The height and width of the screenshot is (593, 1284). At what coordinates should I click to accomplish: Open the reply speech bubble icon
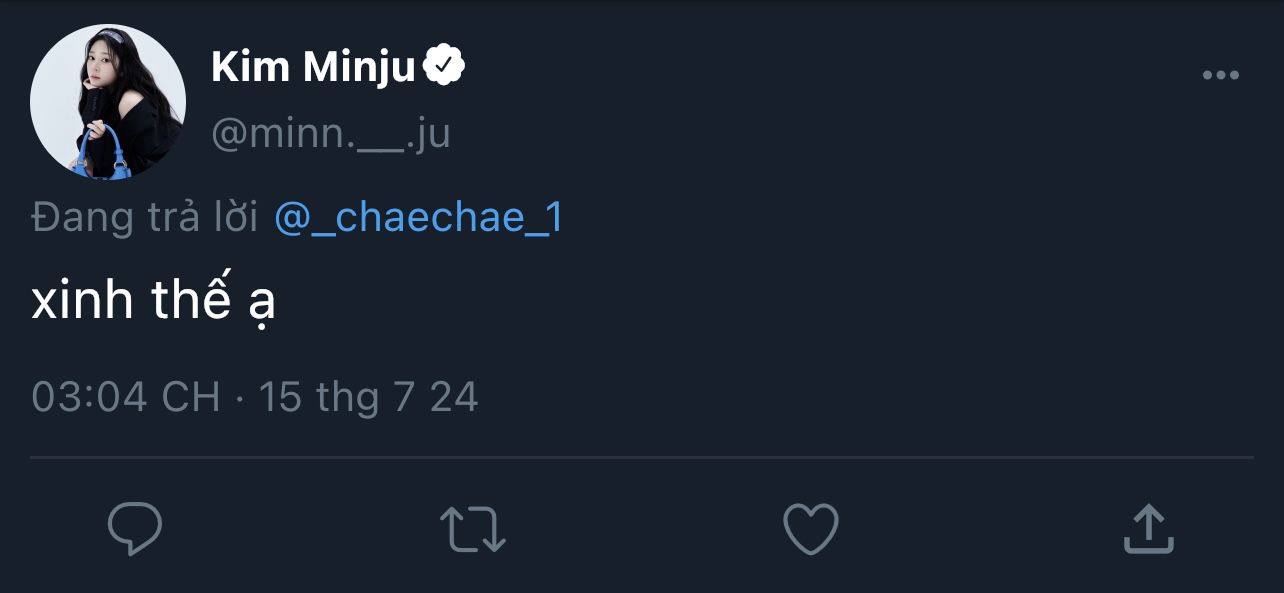click(135, 528)
